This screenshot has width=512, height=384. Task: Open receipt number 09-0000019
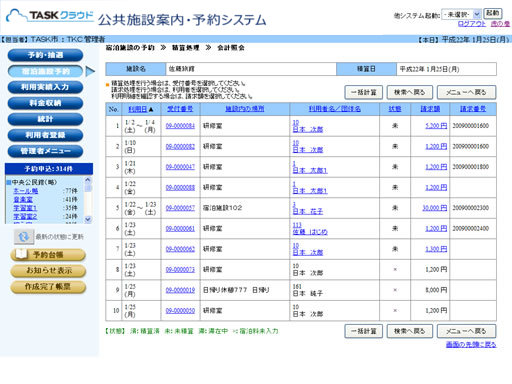tap(180, 290)
